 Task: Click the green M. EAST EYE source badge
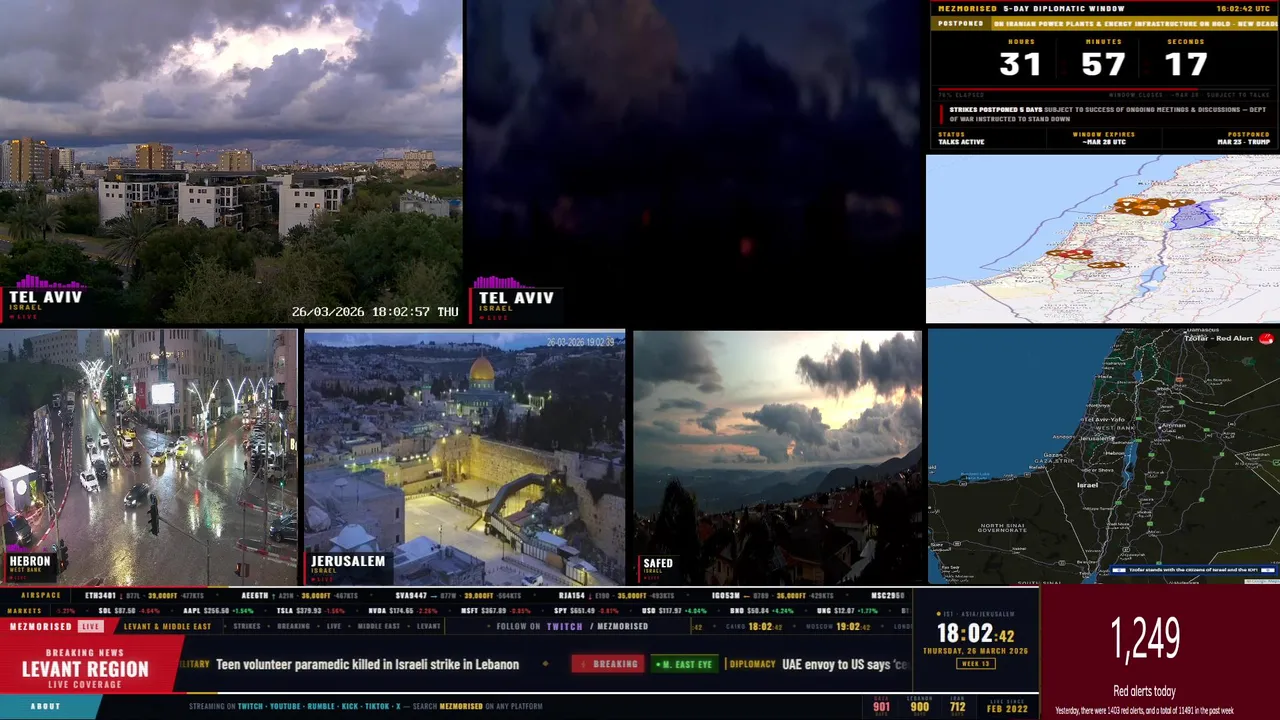coord(684,664)
